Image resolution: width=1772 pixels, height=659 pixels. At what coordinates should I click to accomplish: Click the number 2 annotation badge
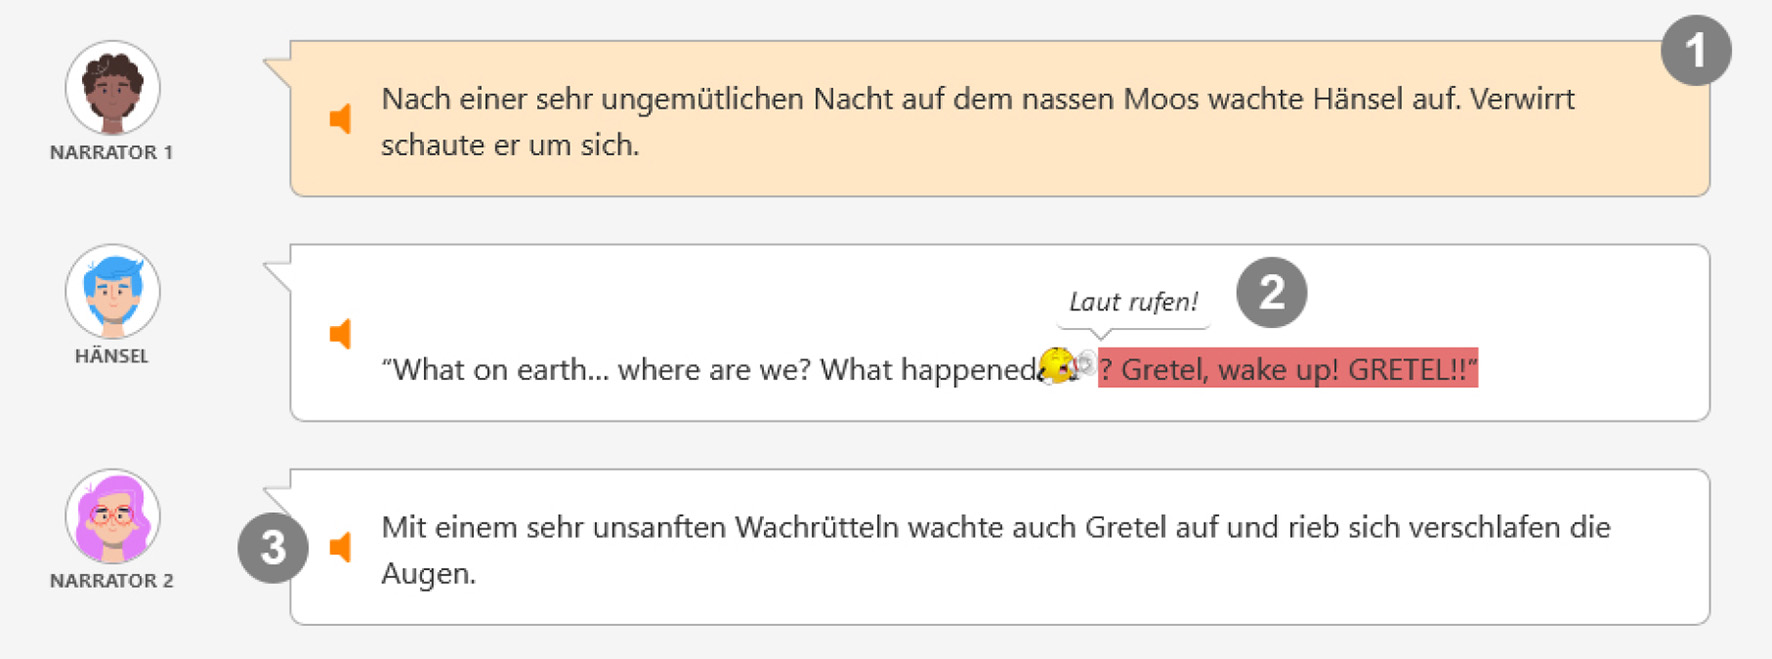1271,293
